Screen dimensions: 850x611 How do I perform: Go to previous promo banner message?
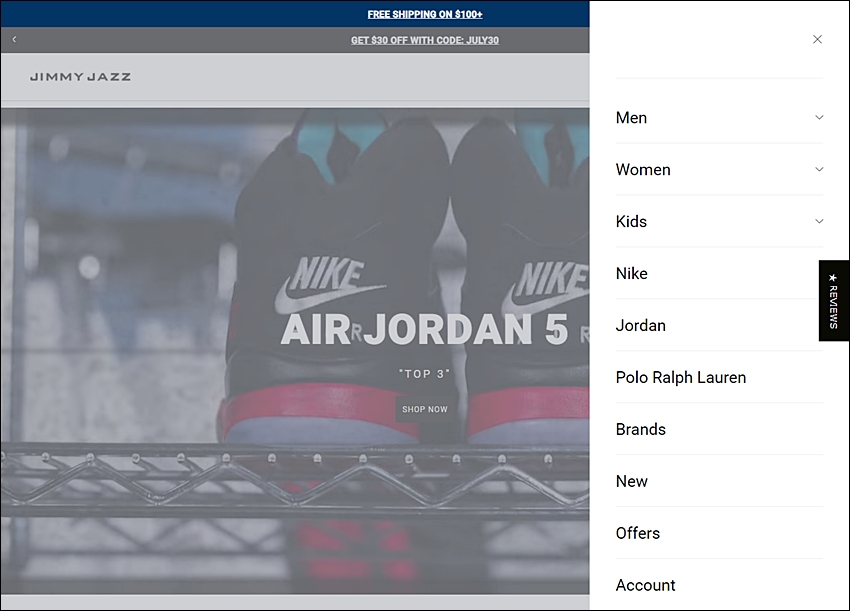[x=15, y=40]
